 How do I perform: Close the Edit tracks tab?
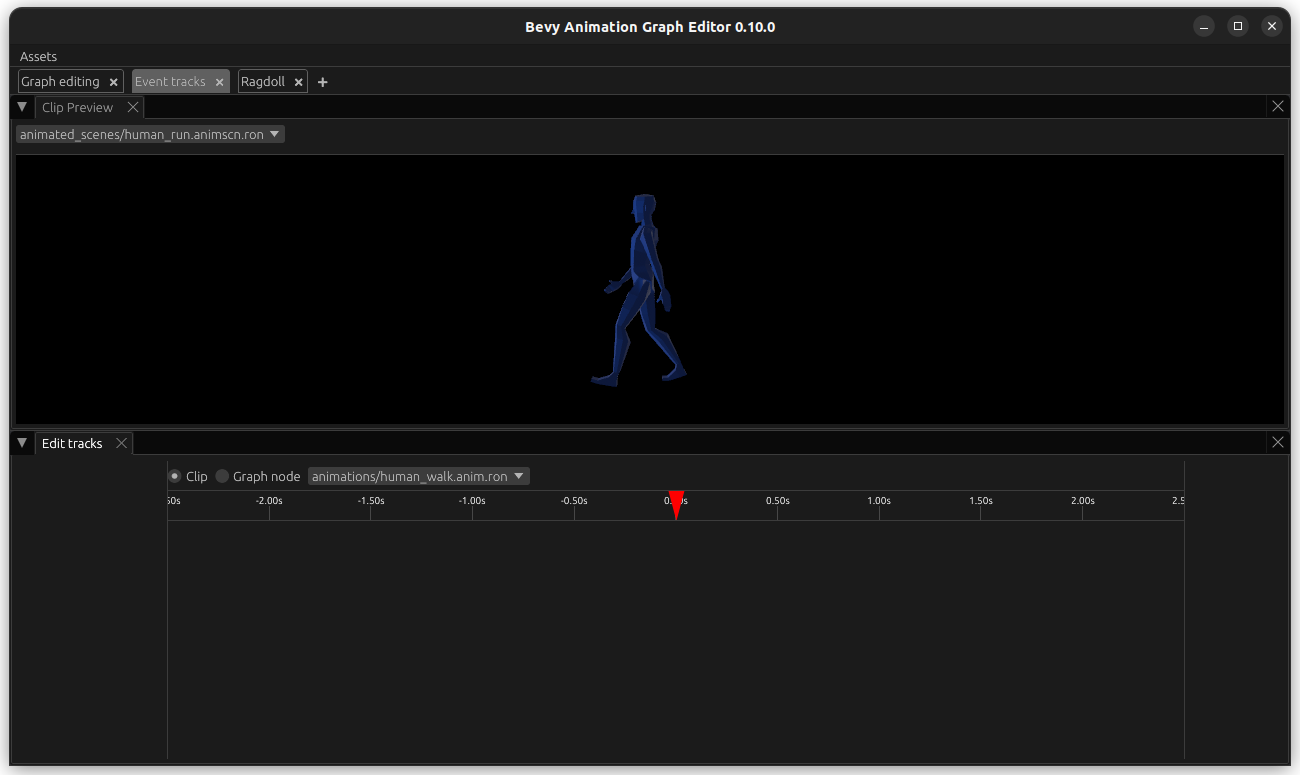click(121, 443)
